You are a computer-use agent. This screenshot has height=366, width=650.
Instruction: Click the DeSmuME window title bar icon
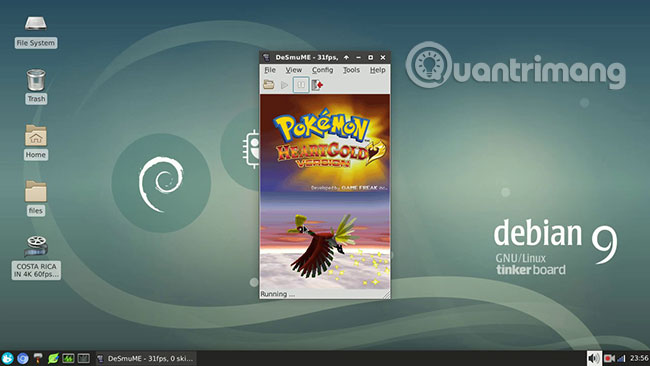[x=267, y=57]
